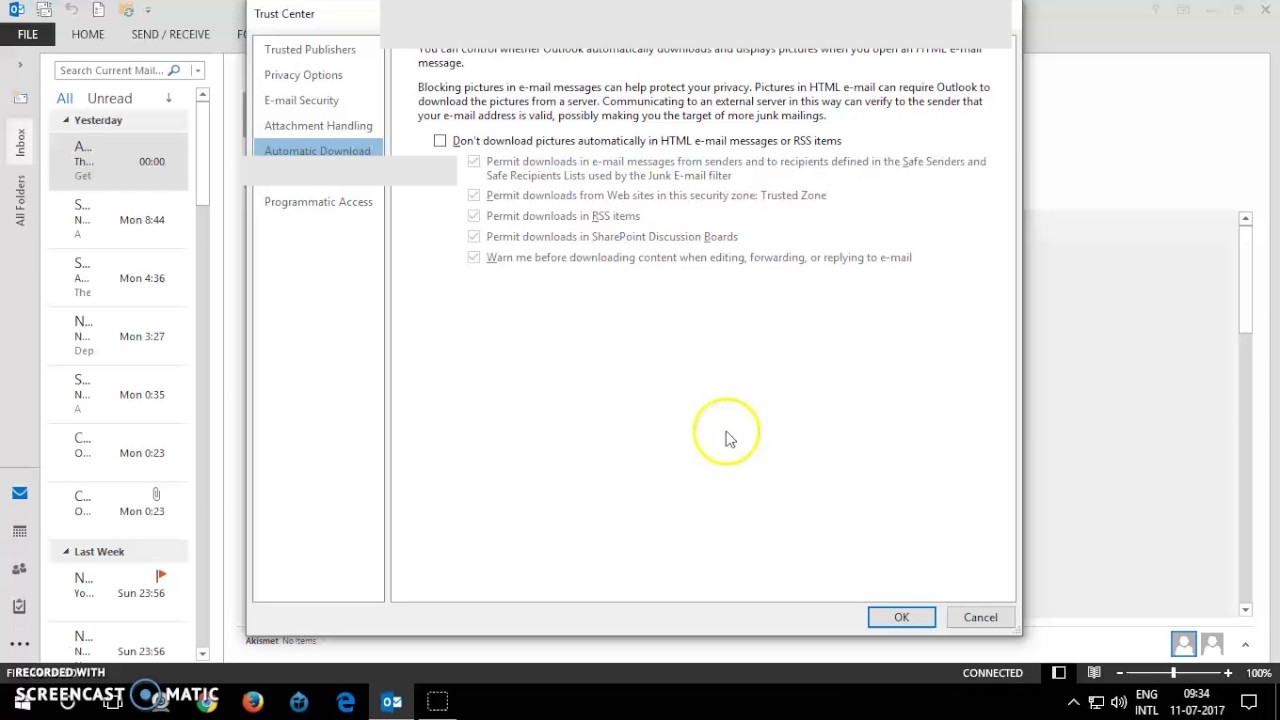Click the new mail envelope icon in the left rail
The image size is (1280, 720).
pos(20,98)
